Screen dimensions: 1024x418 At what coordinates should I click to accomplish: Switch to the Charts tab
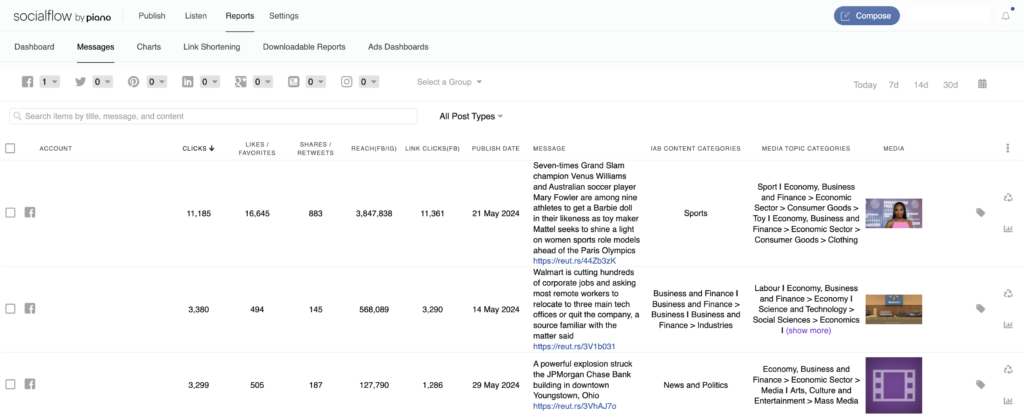(x=148, y=47)
